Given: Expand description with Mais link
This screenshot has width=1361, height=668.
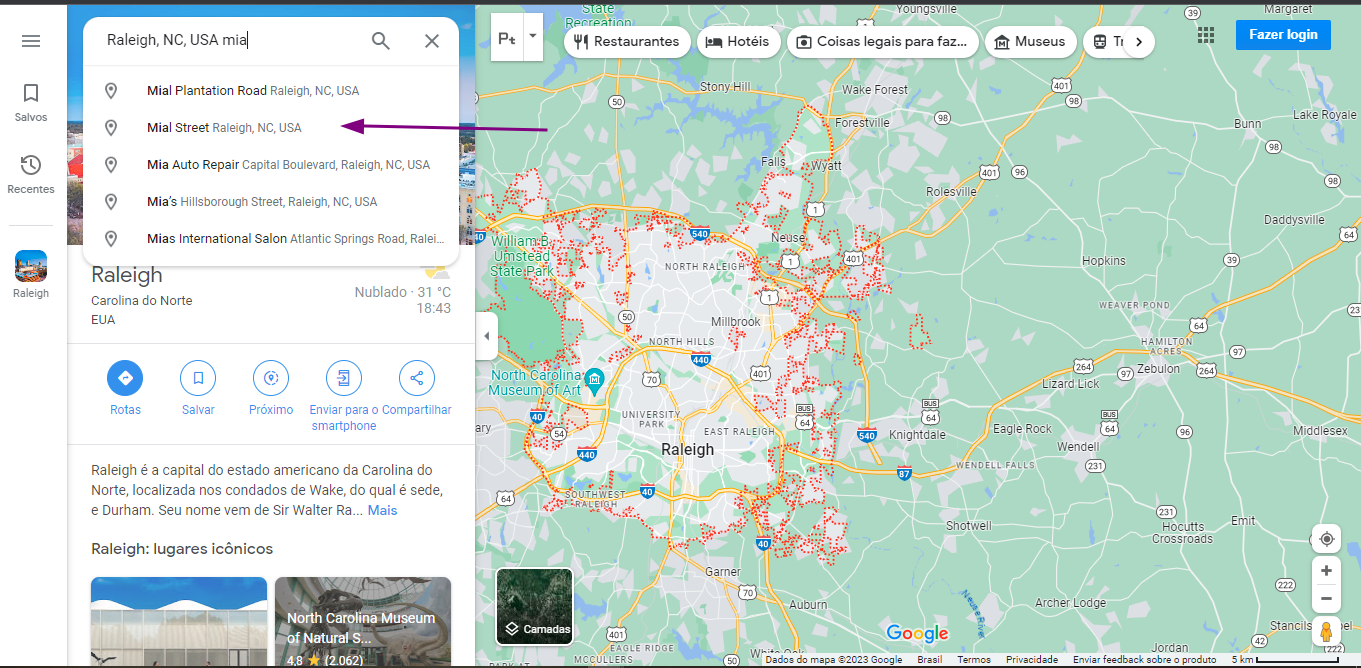Looking at the screenshot, I should pyautogui.click(x=382, y=510).
